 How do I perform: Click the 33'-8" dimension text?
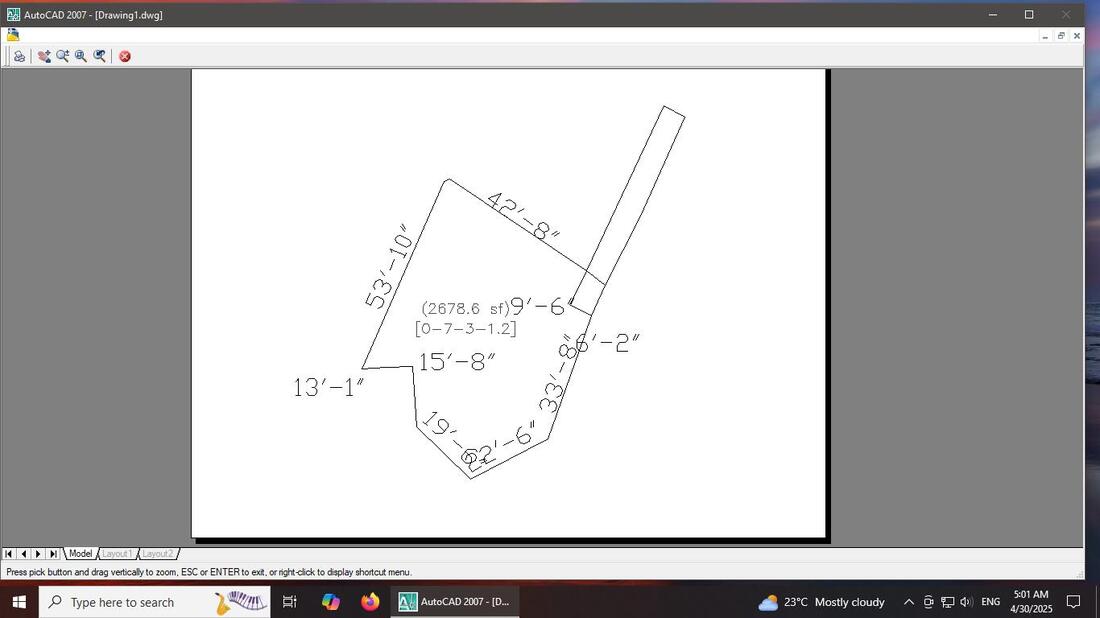coord(556,374)
